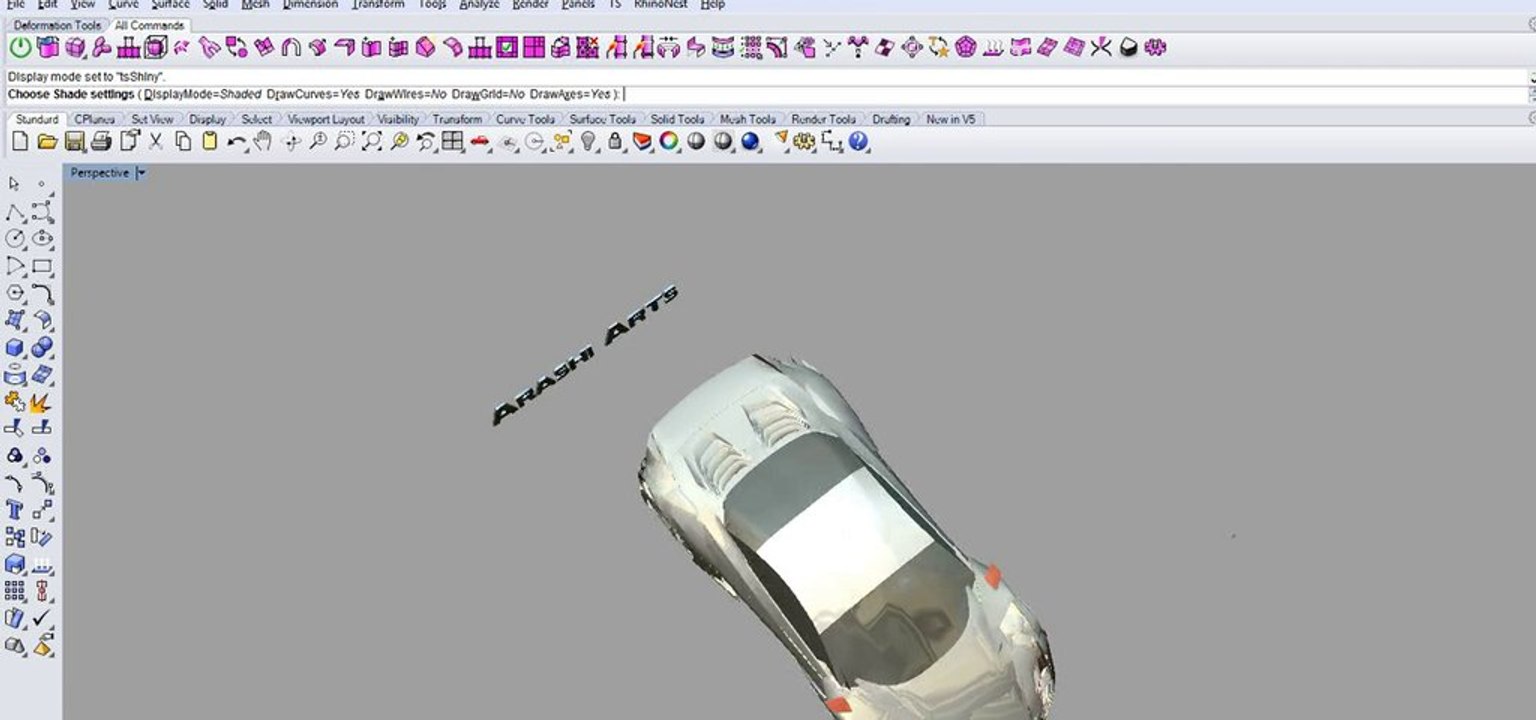Switch to the Viewport Layout toolbar tab

pyautogui.click(x=326, y=119)
